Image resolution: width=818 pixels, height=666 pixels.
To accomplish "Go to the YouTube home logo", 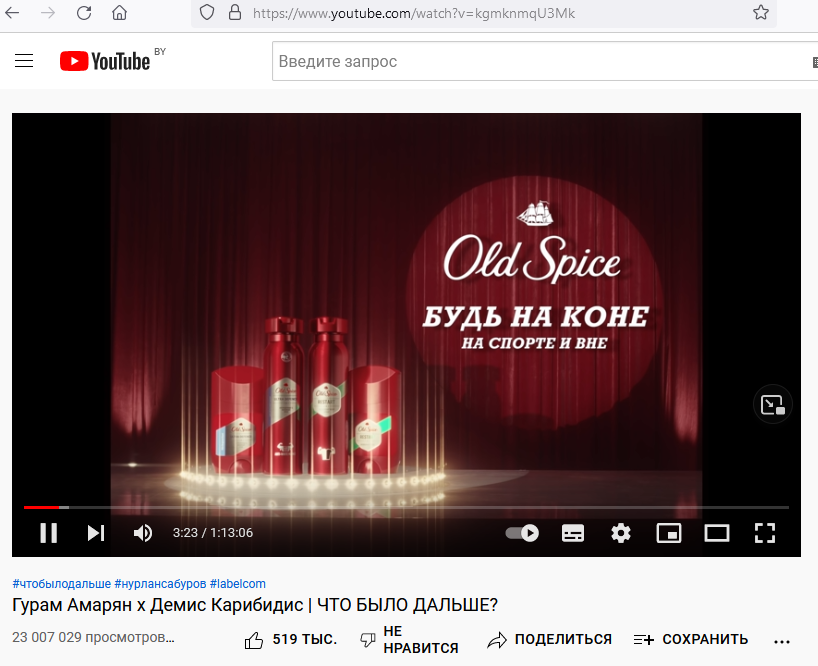I will pos(105,61).
